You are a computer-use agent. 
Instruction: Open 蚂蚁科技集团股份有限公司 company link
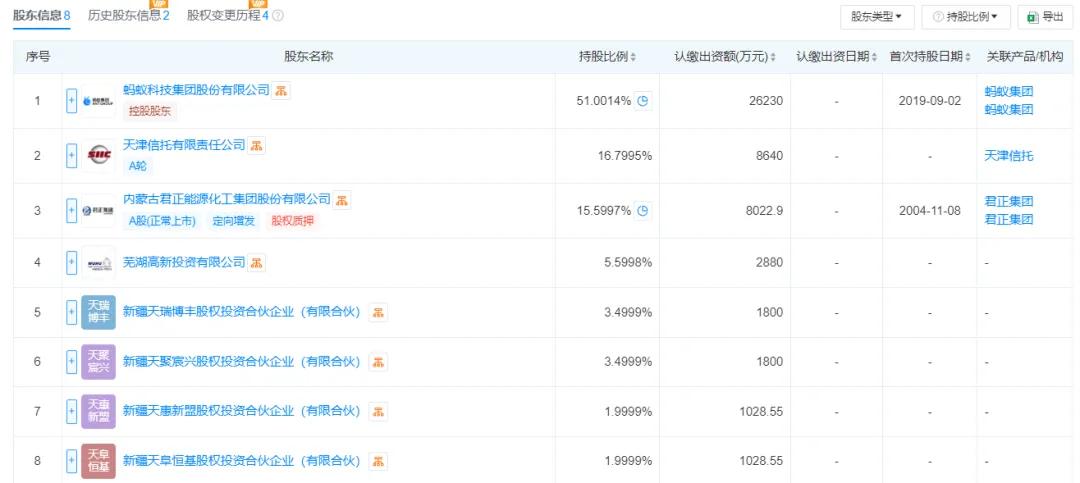196,90
